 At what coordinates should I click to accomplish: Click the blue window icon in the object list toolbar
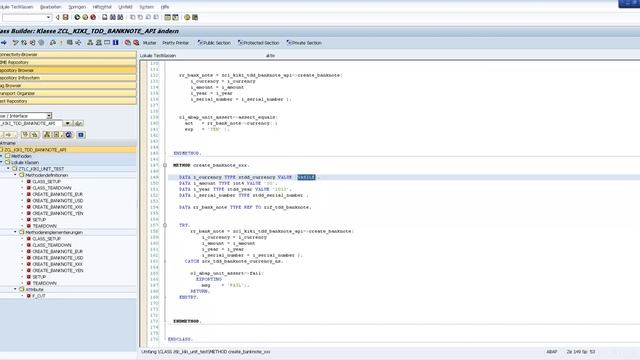pos(81,135)
